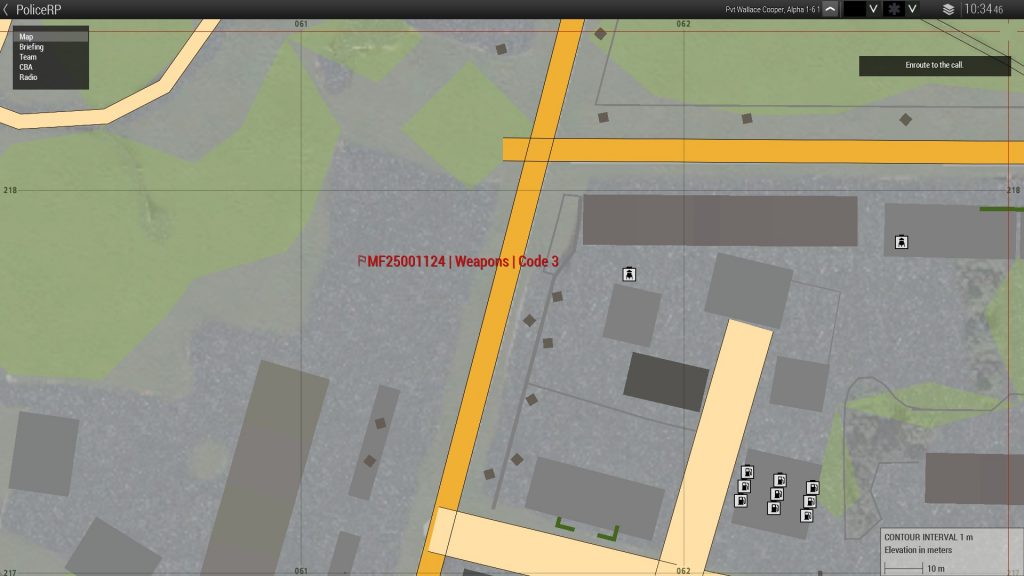Open the first marker color dropdown arrow
The width and height of the screenshot is (1024, 576).
pyautogui.click(x=873, y=9)
